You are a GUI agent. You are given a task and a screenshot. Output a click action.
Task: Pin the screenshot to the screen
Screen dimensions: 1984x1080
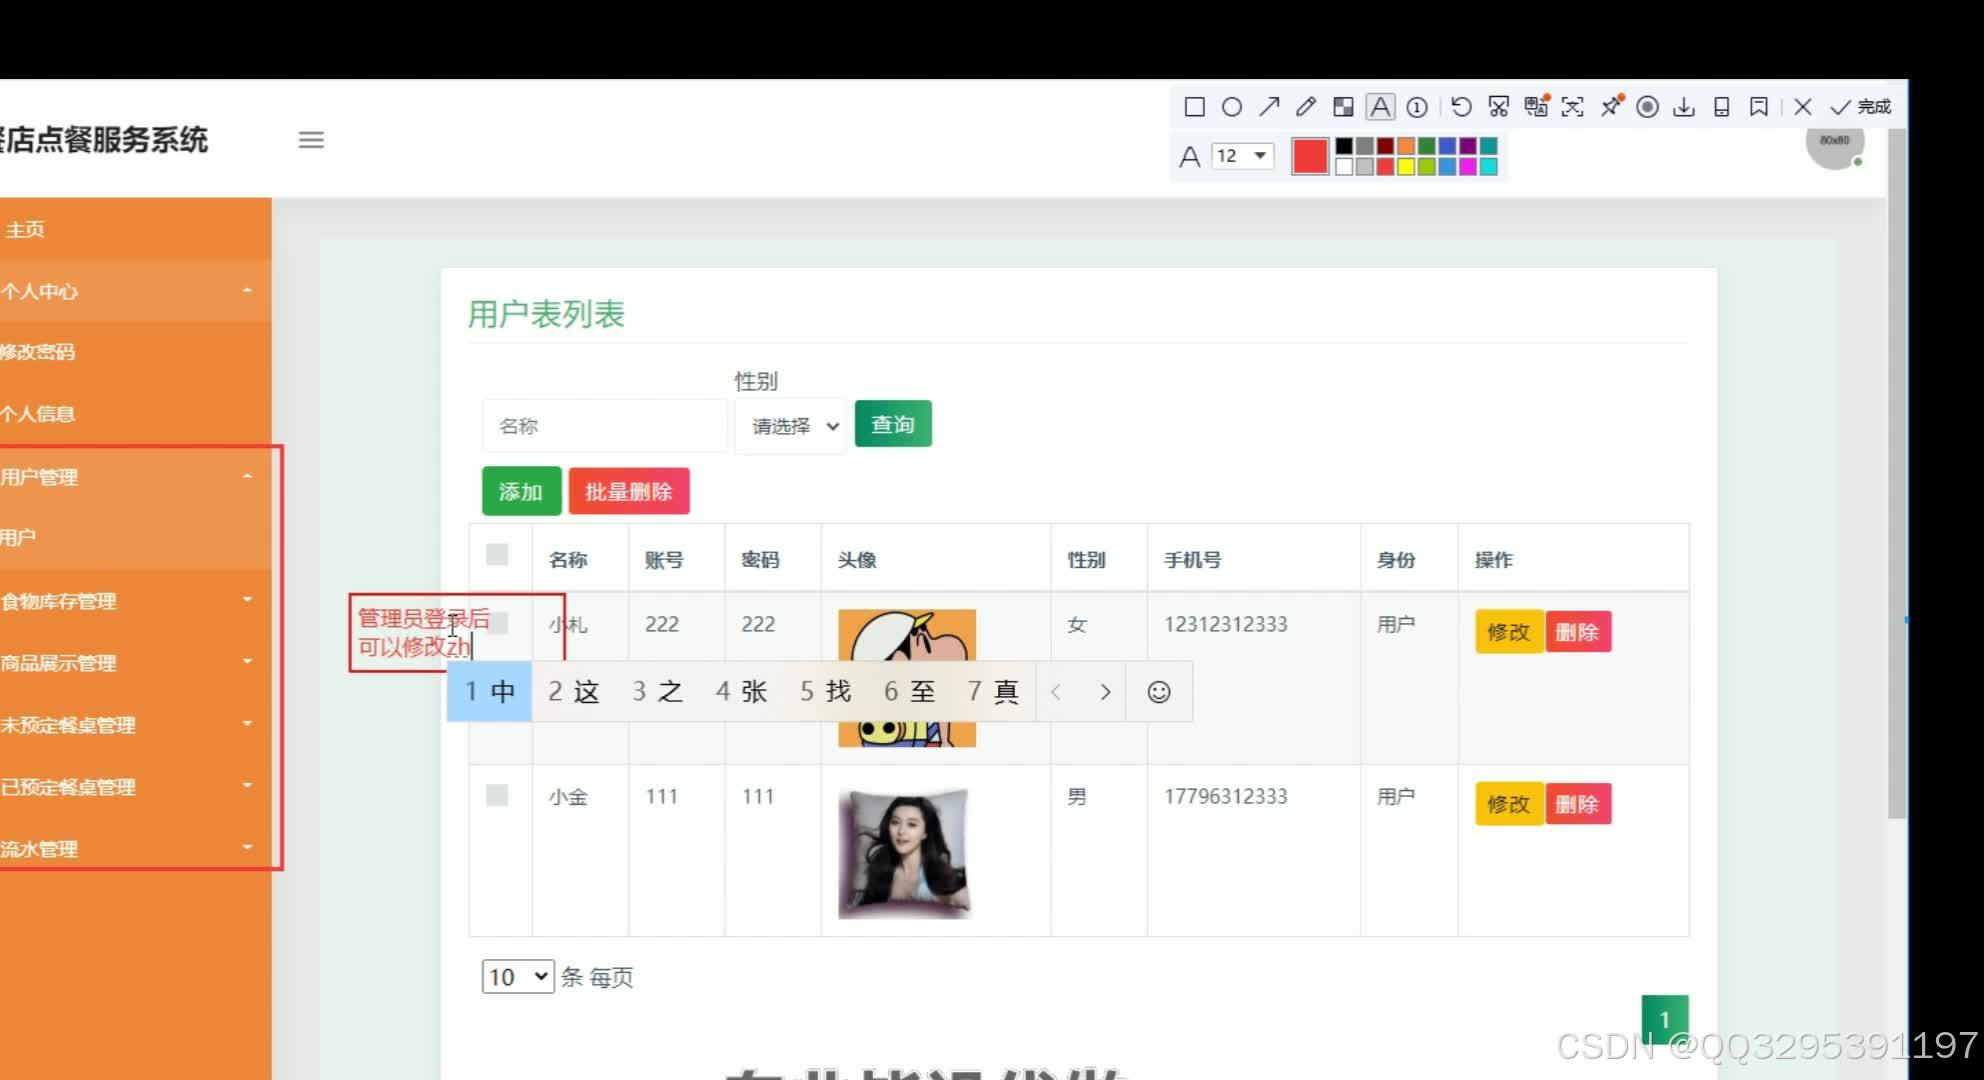(x=1611, y=106)
